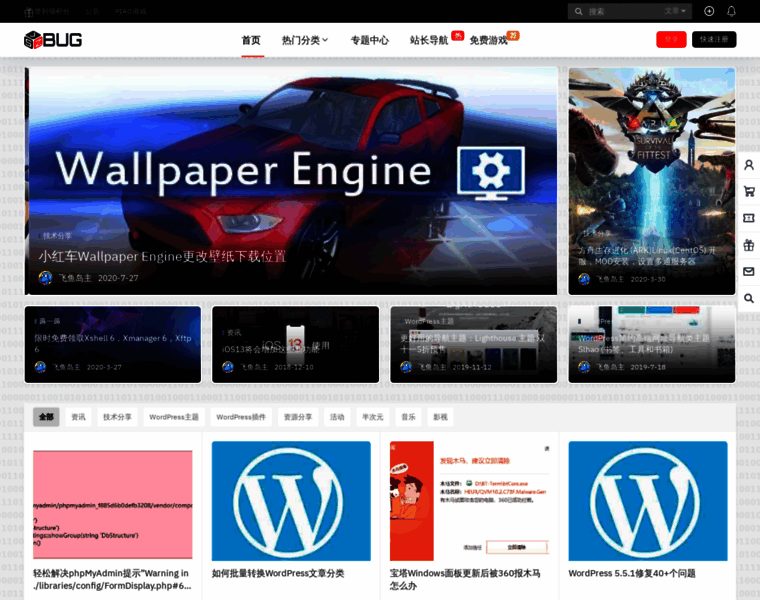The height and width of the screenshot is (600, 760).
Task: Open WordPress logo thumbnail for 批量转换 article
Action: tap(291, 501)
